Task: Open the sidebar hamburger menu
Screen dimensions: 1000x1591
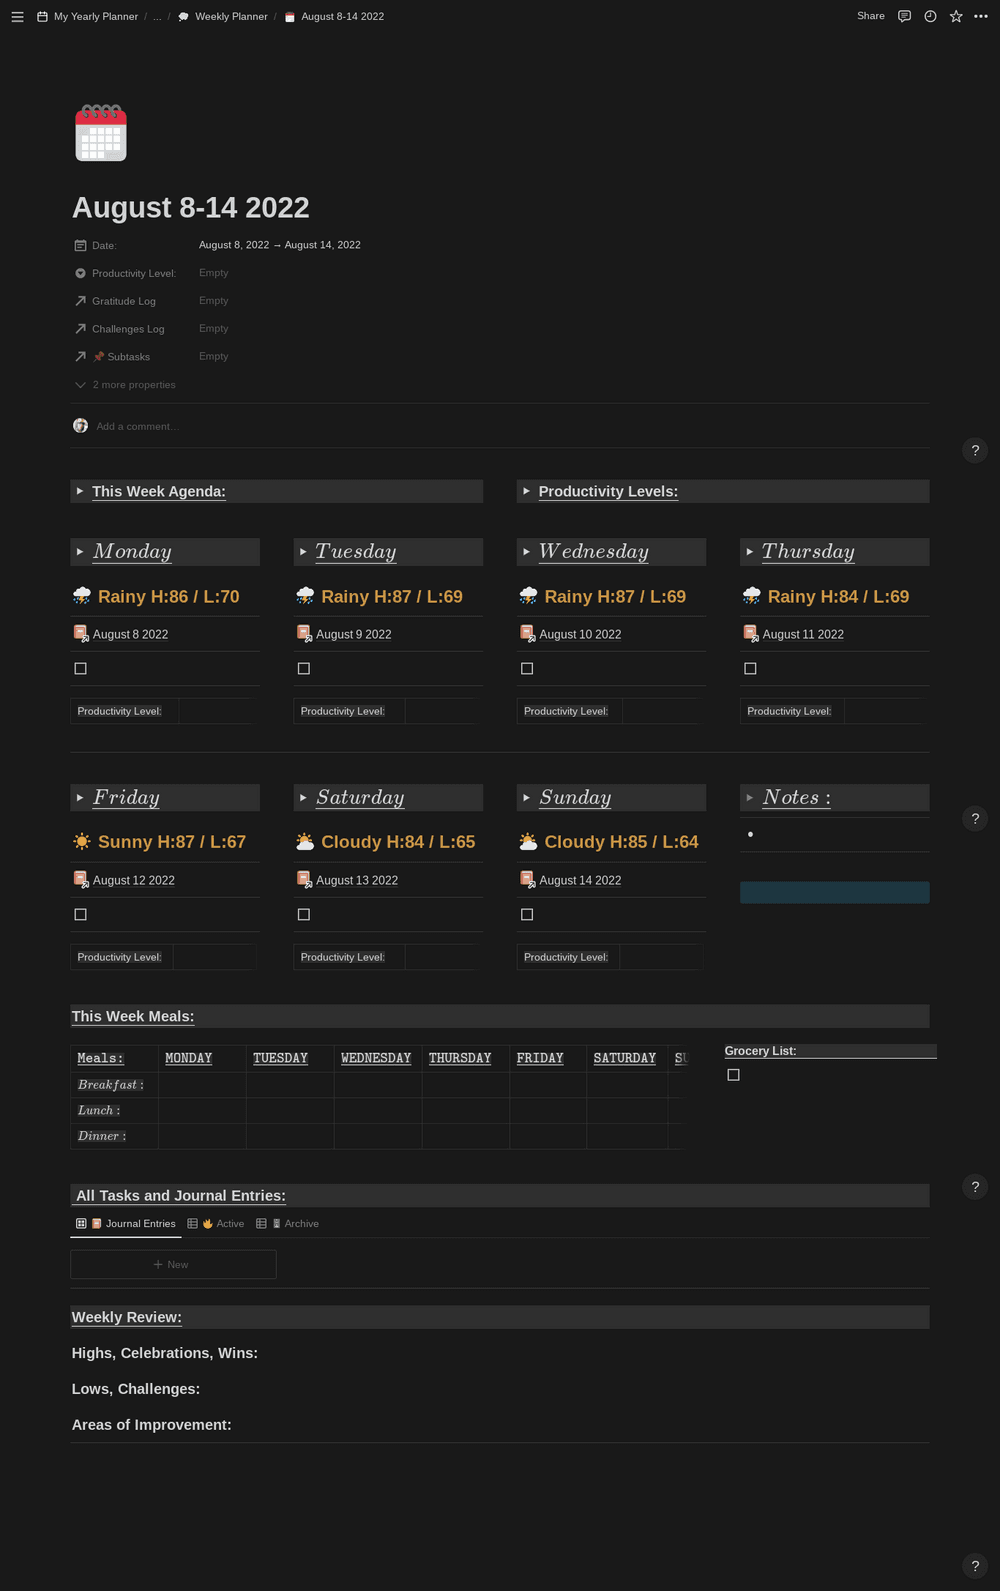Action: pos(17,17)
